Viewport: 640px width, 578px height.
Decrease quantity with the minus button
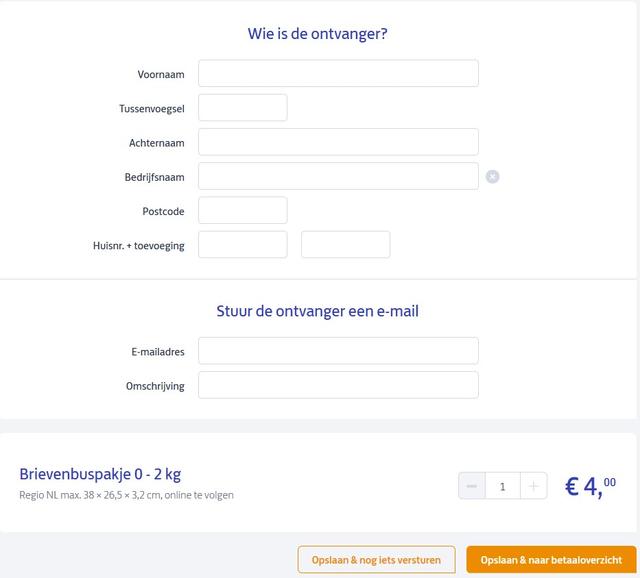click(472, 487)
